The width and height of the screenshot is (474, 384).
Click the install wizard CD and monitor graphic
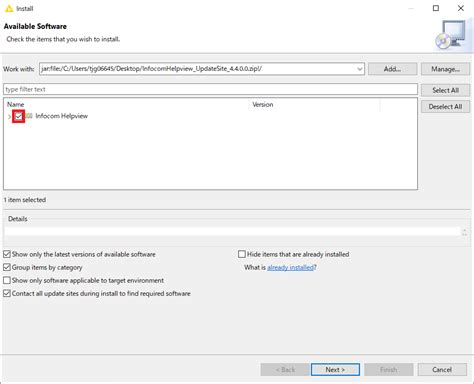[451, 35]
